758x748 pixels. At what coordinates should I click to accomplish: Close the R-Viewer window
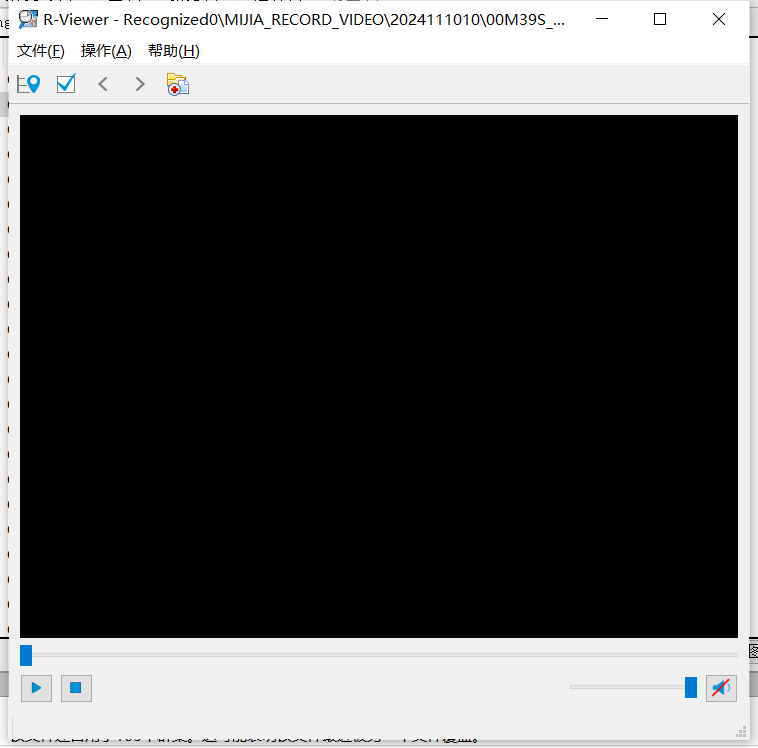click(x=719, y=19)
